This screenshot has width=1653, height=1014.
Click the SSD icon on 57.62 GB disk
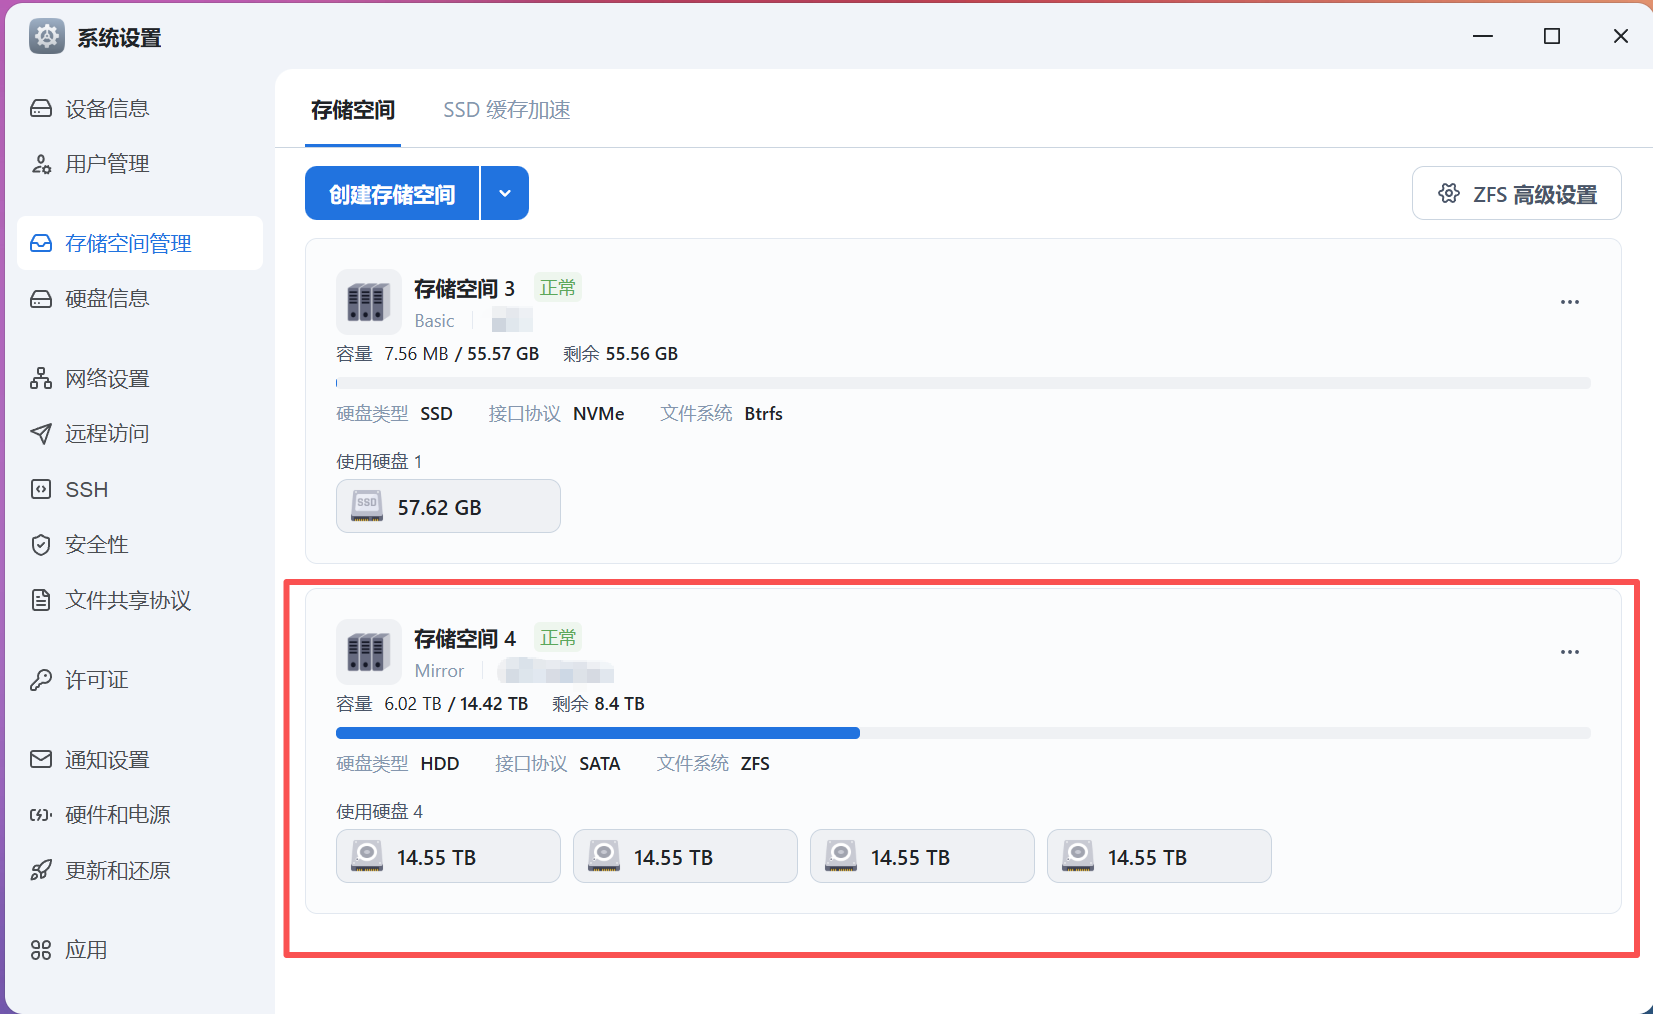(367, 506)
